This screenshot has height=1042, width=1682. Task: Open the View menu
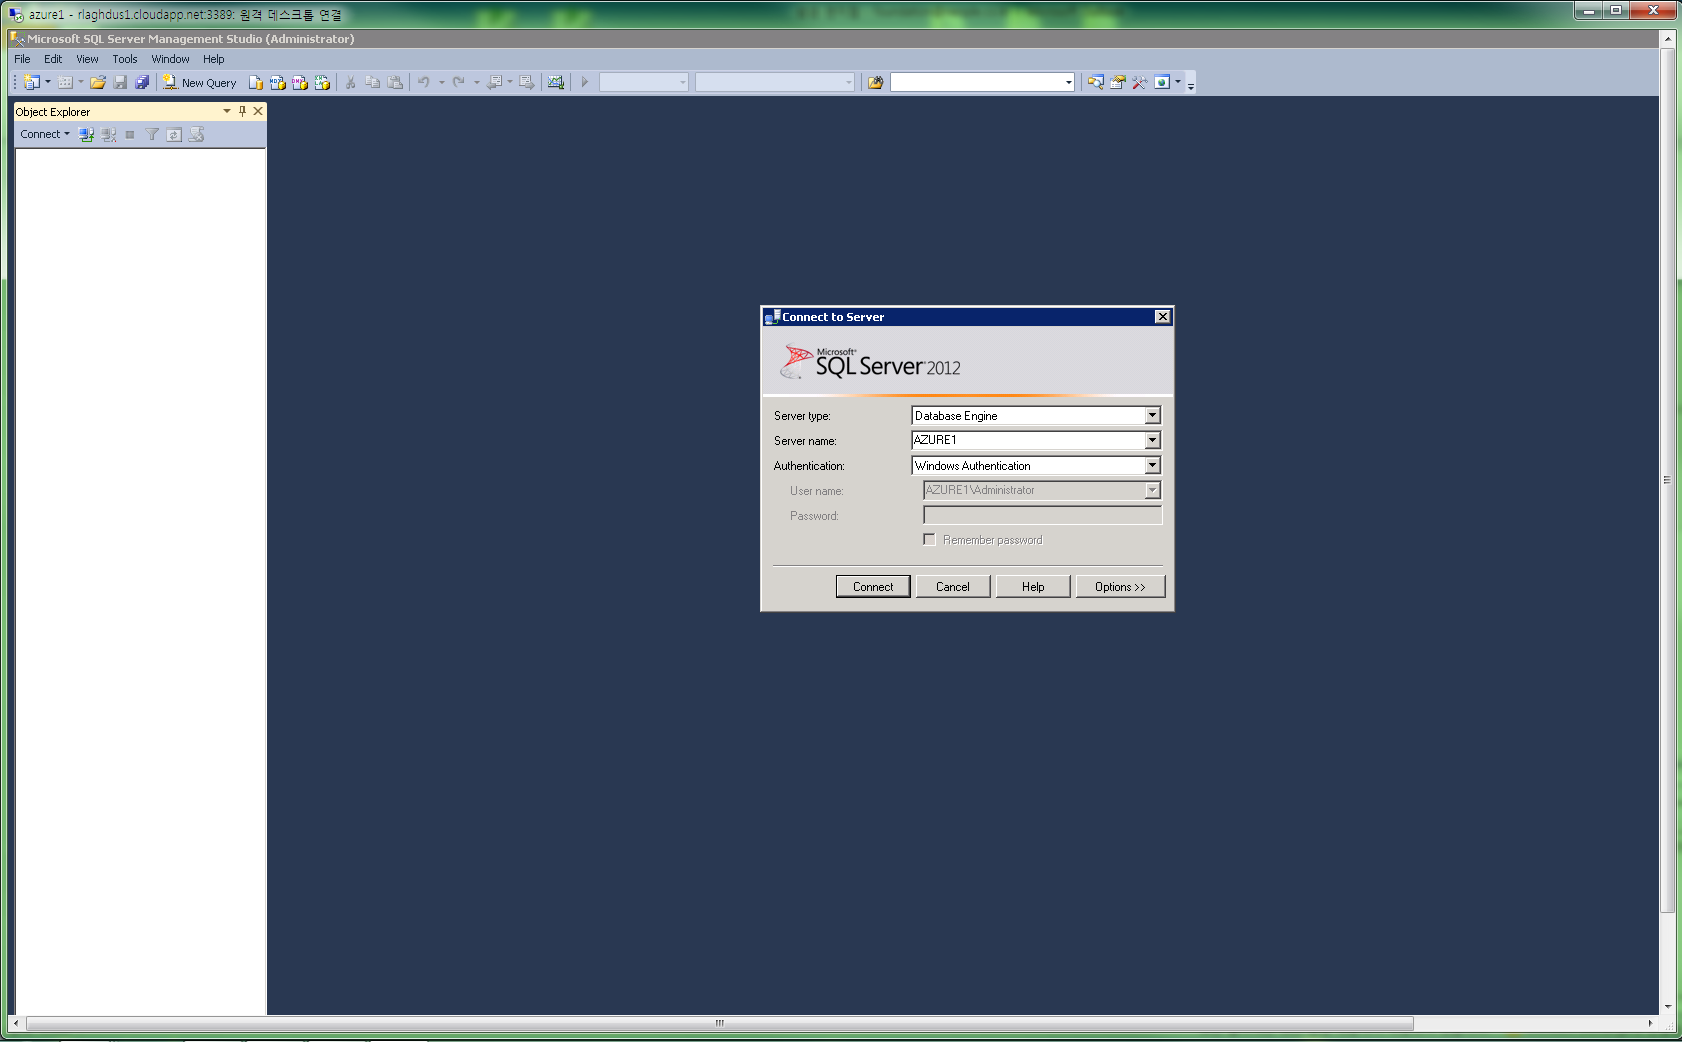pyautogui.click(x=87, y=59)
